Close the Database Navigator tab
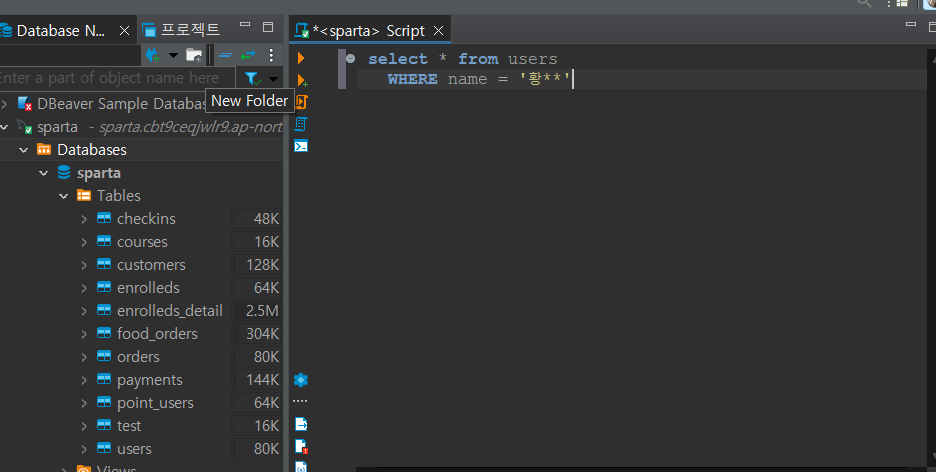Image resolution: width=936 pixels, height=472 pixels. click(x=124, y=30)
